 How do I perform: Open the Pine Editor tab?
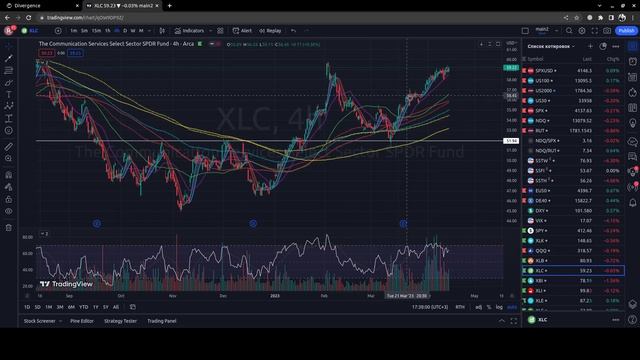(82, 321)
